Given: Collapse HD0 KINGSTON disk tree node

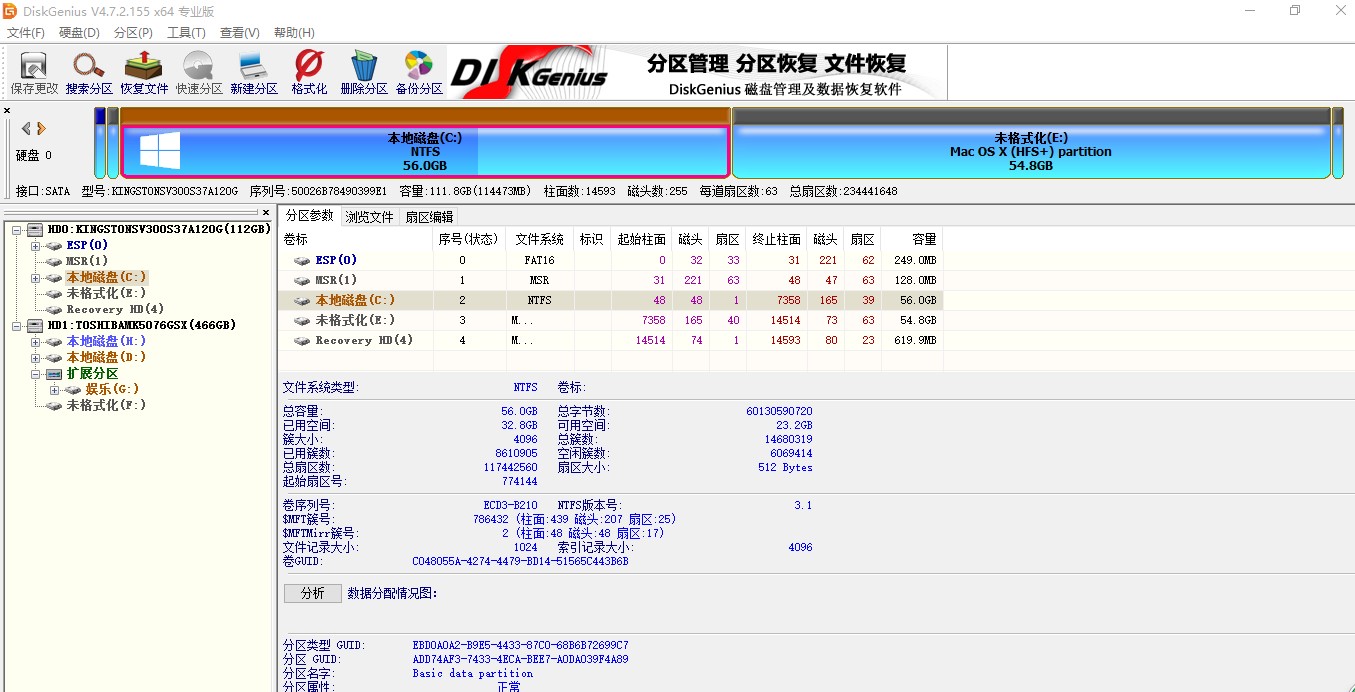Looking at the screenshot, I should tap(19, 229).
